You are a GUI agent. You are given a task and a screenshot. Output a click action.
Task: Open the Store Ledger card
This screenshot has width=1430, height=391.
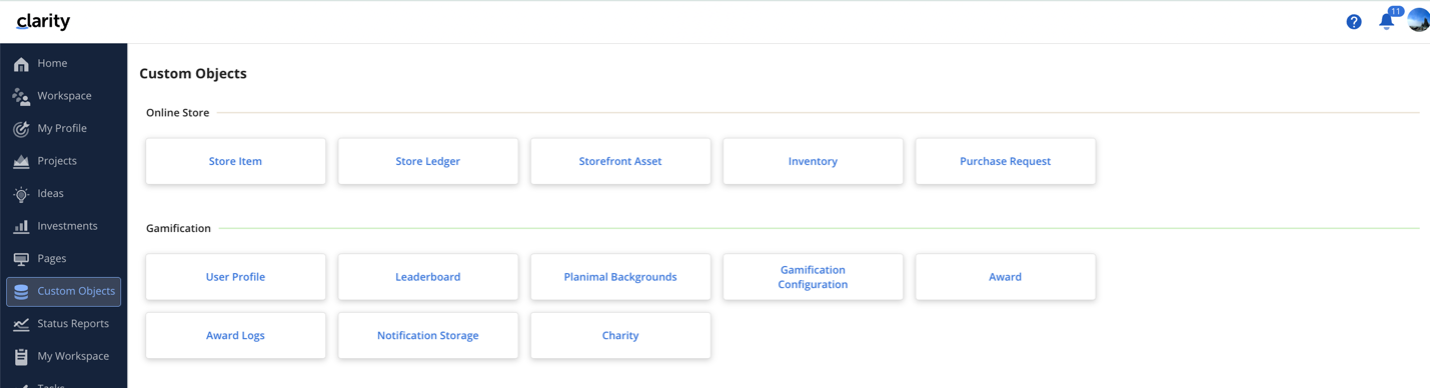pos(428,161)
